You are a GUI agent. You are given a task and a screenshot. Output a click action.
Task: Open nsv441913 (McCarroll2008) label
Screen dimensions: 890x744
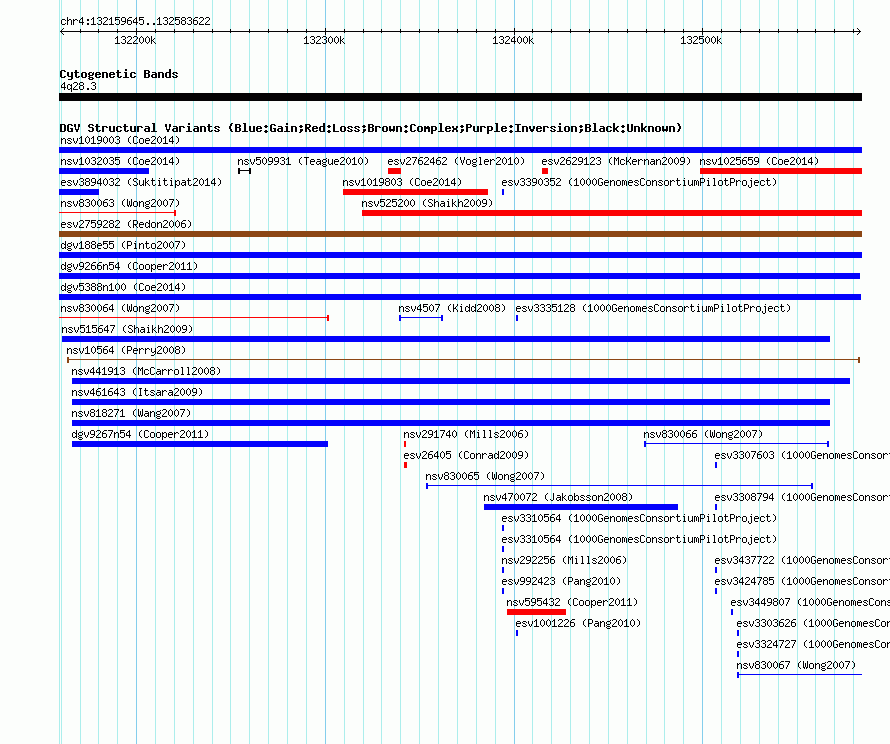146,371
